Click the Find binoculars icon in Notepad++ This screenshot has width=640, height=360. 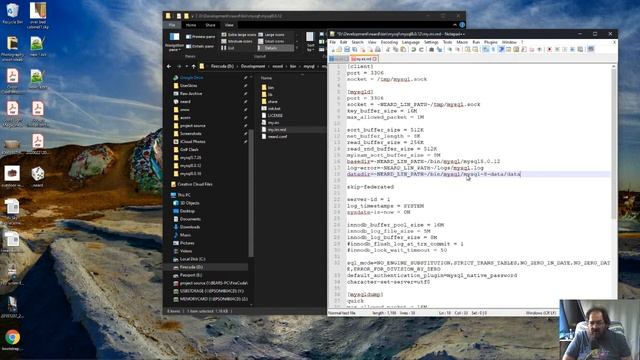[x=431, y=49]
